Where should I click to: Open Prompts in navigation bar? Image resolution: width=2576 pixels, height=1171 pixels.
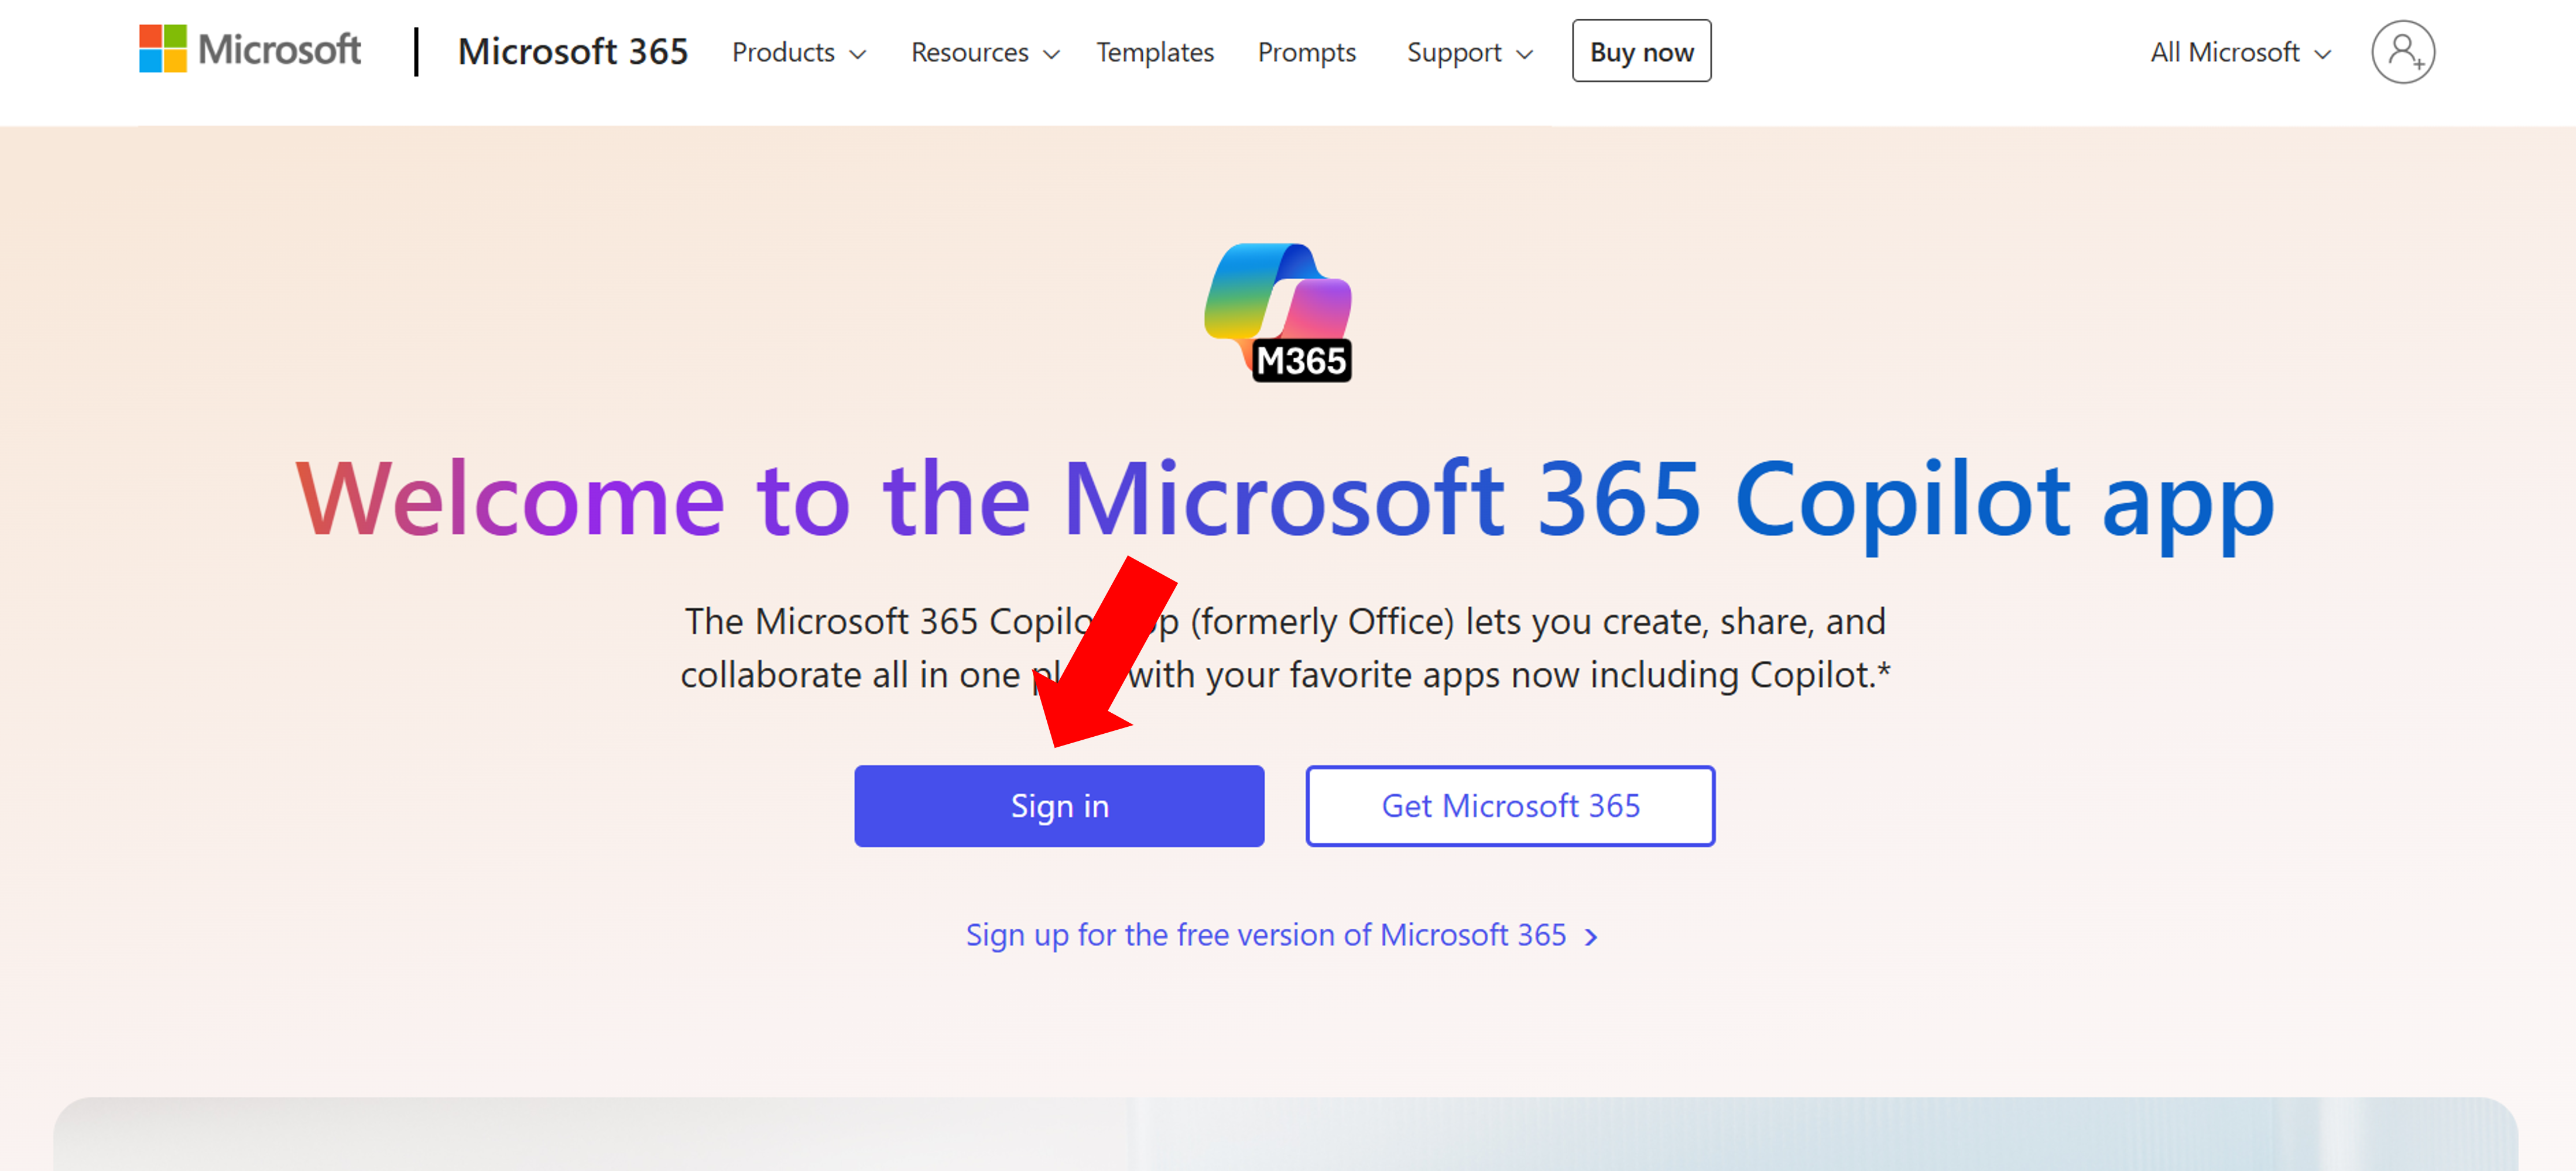click(x=1306, y=52)
